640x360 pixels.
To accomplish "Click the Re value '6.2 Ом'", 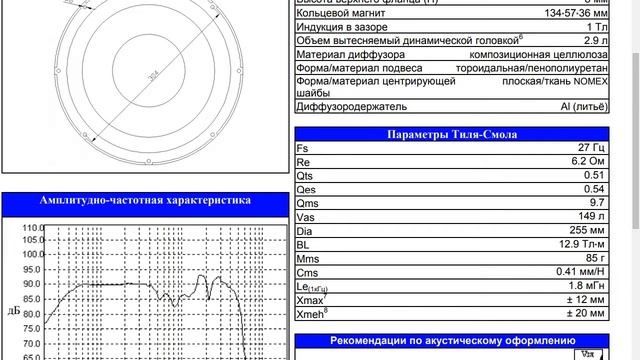I will 588,161.
